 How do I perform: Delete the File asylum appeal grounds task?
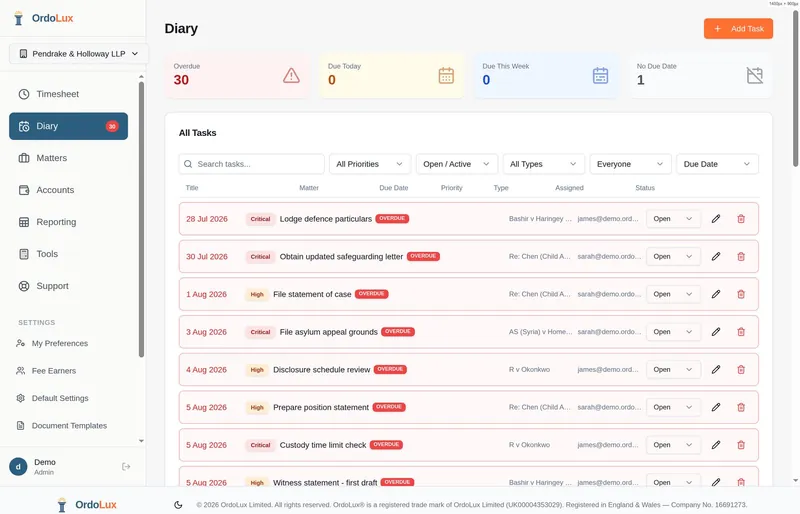(x=741, y=332)
